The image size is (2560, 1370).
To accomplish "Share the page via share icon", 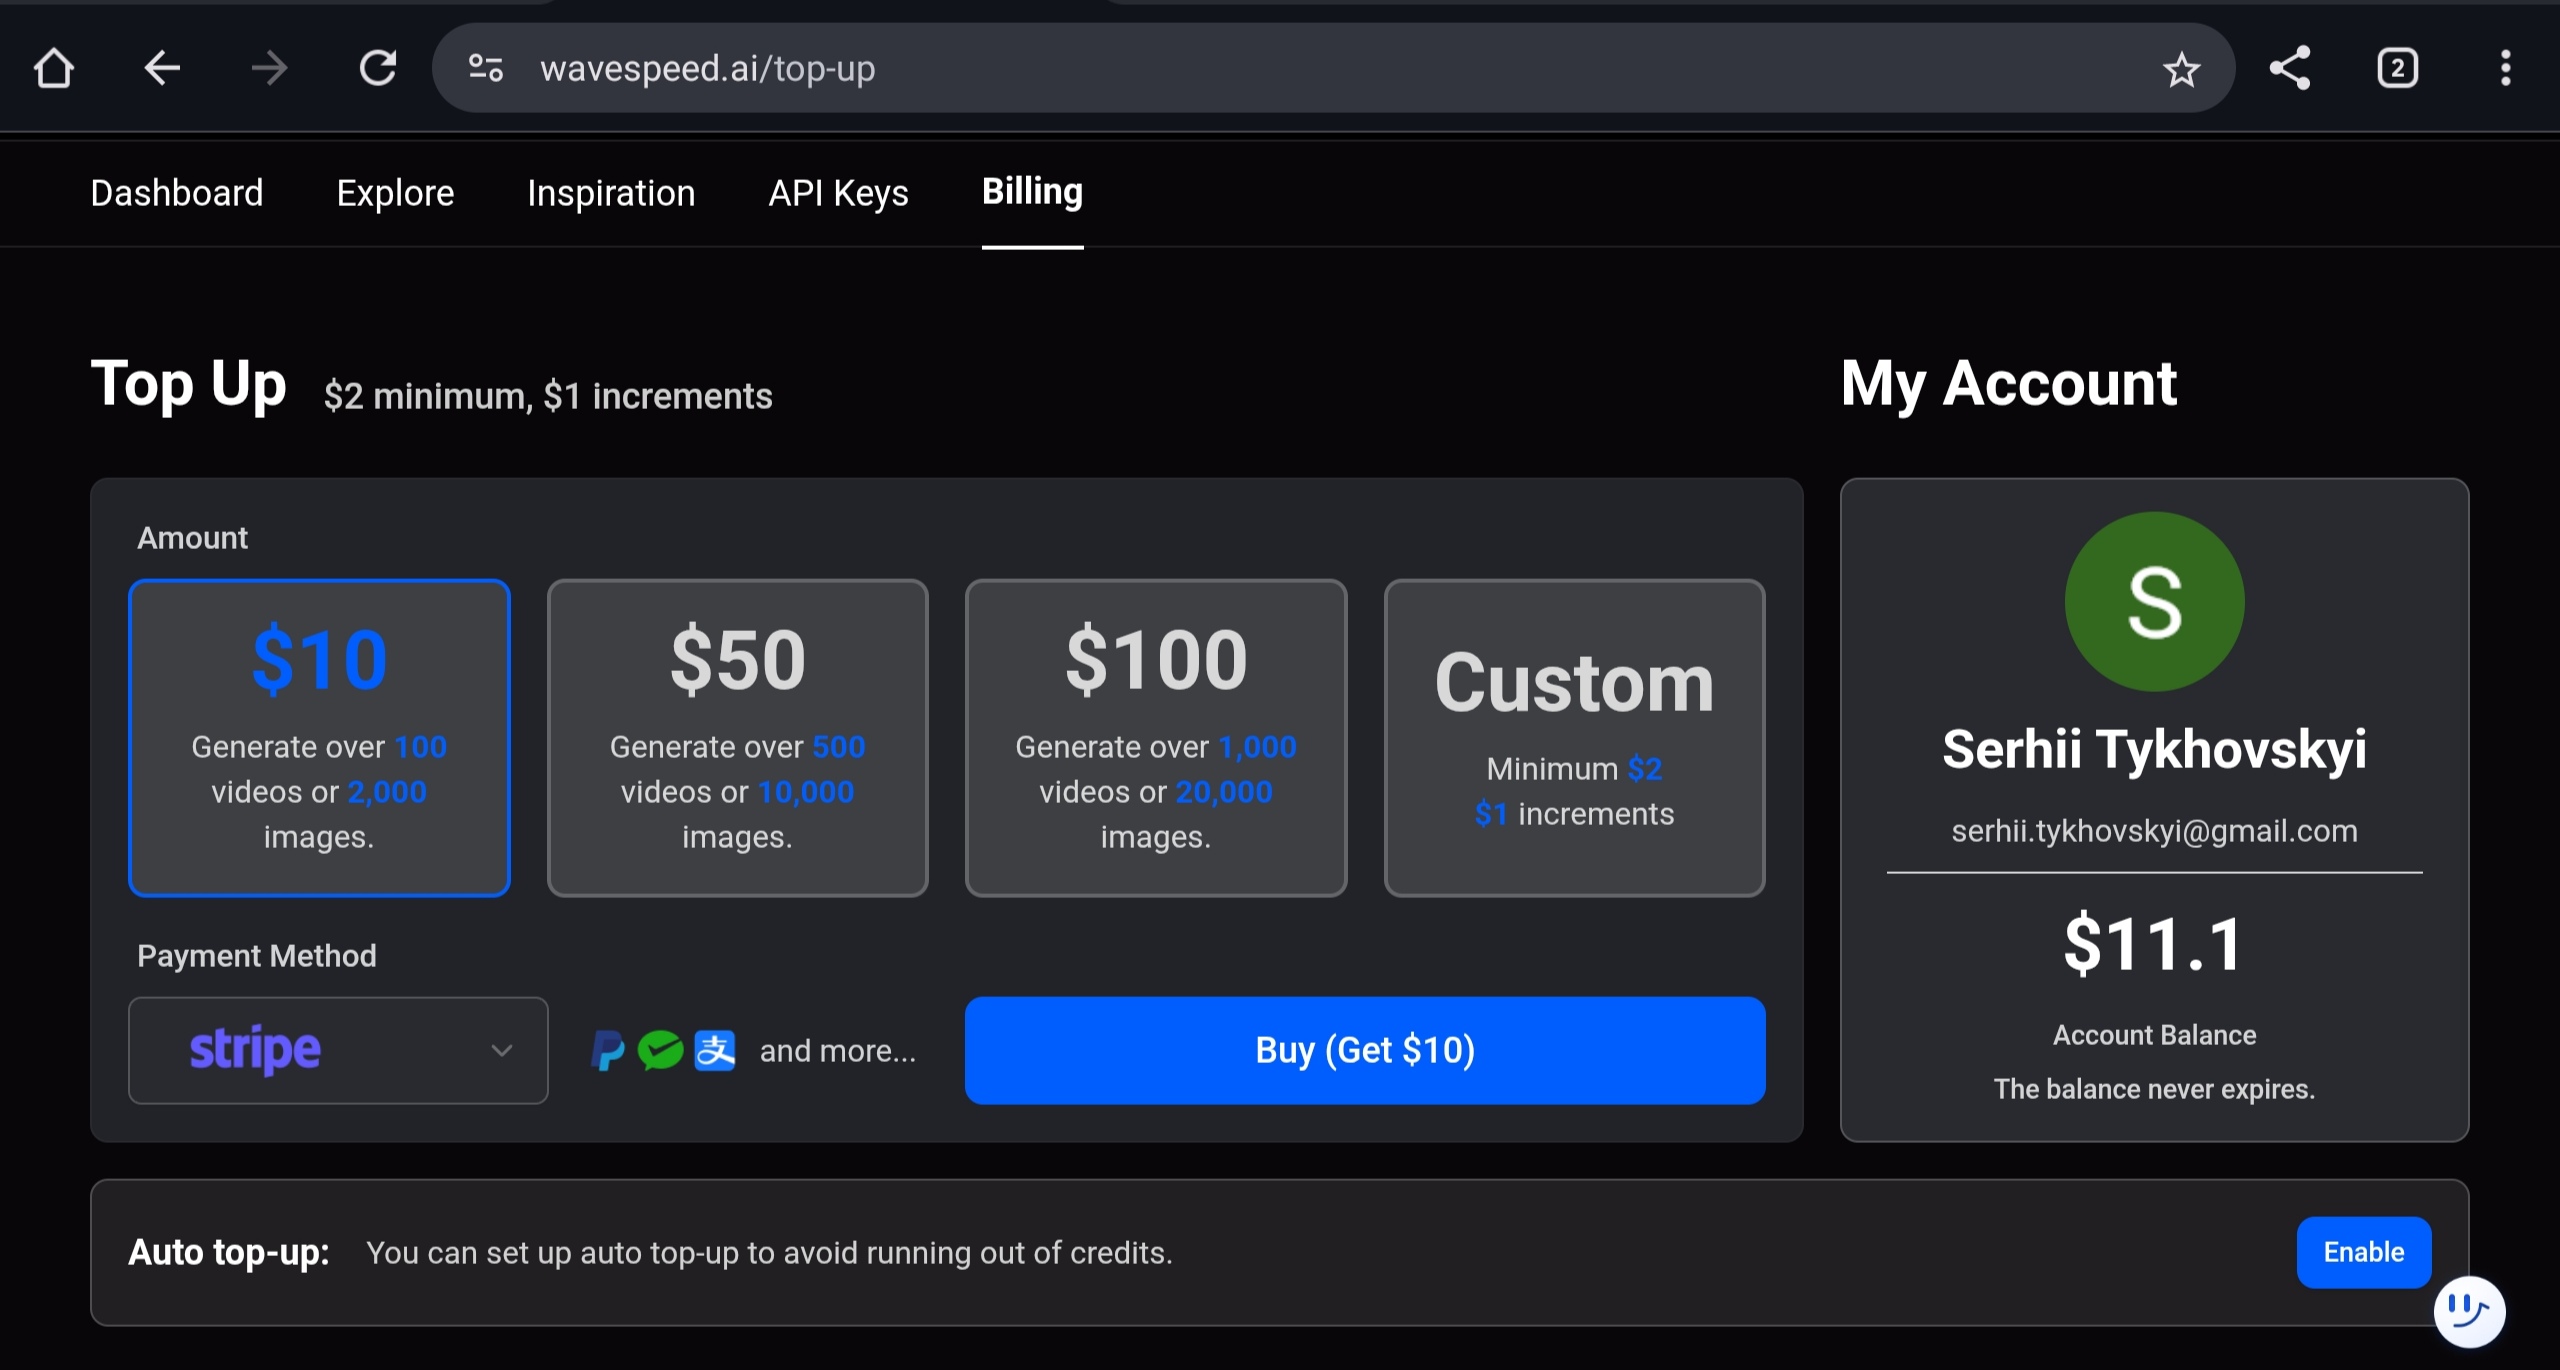I will click(x=2290, y=69).
